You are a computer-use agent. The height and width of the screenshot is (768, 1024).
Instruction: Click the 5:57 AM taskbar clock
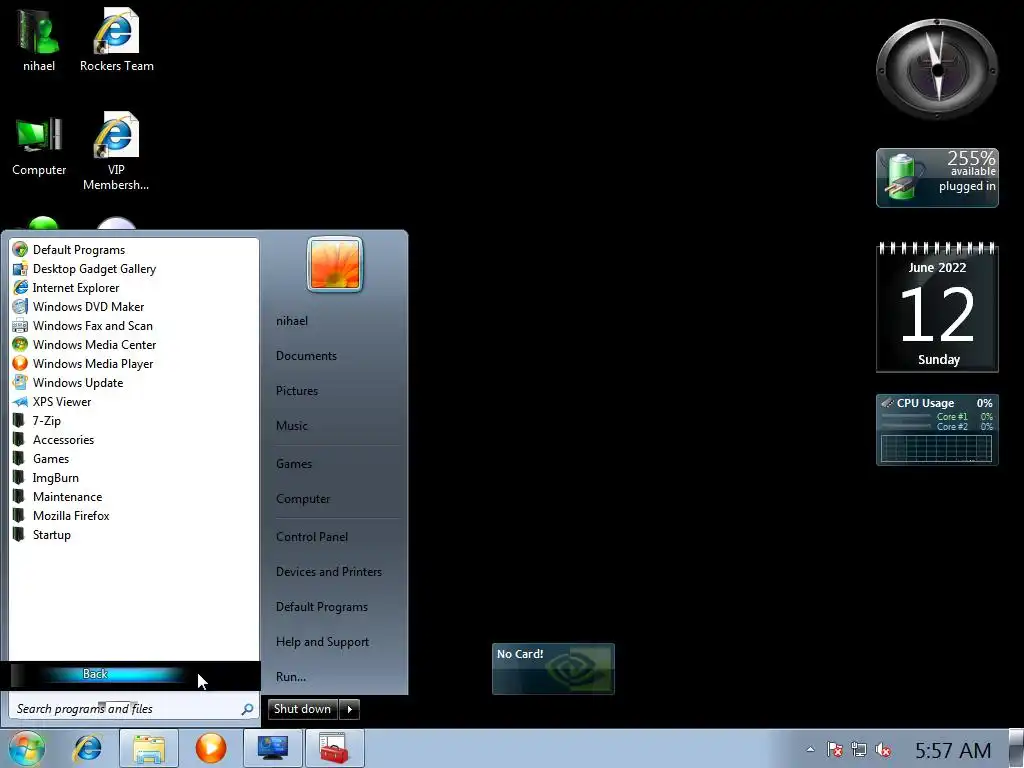tap(953, 750)
